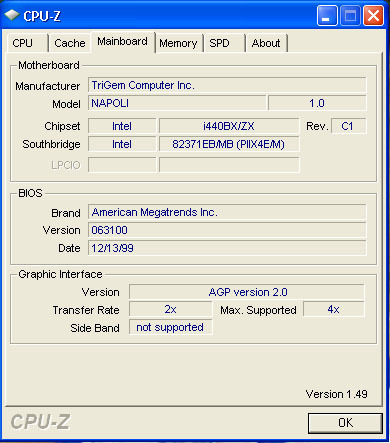Click the Transfer Rate label
Image resolution: width=390 pixels, height=443 pixels.
(x=86, y=310)
